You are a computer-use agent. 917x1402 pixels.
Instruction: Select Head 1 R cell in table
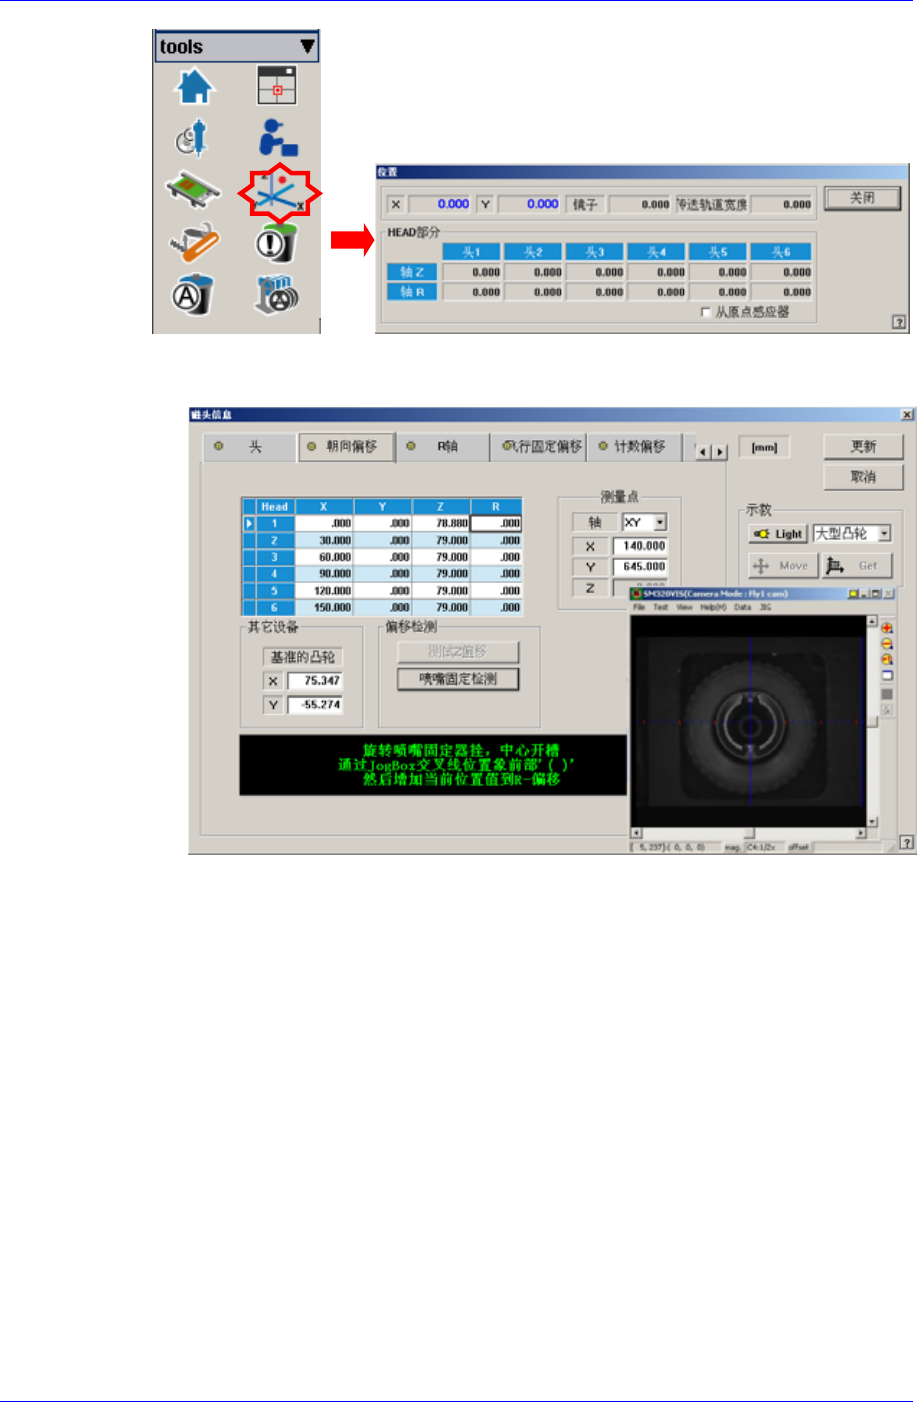click(x=496, y=523)
